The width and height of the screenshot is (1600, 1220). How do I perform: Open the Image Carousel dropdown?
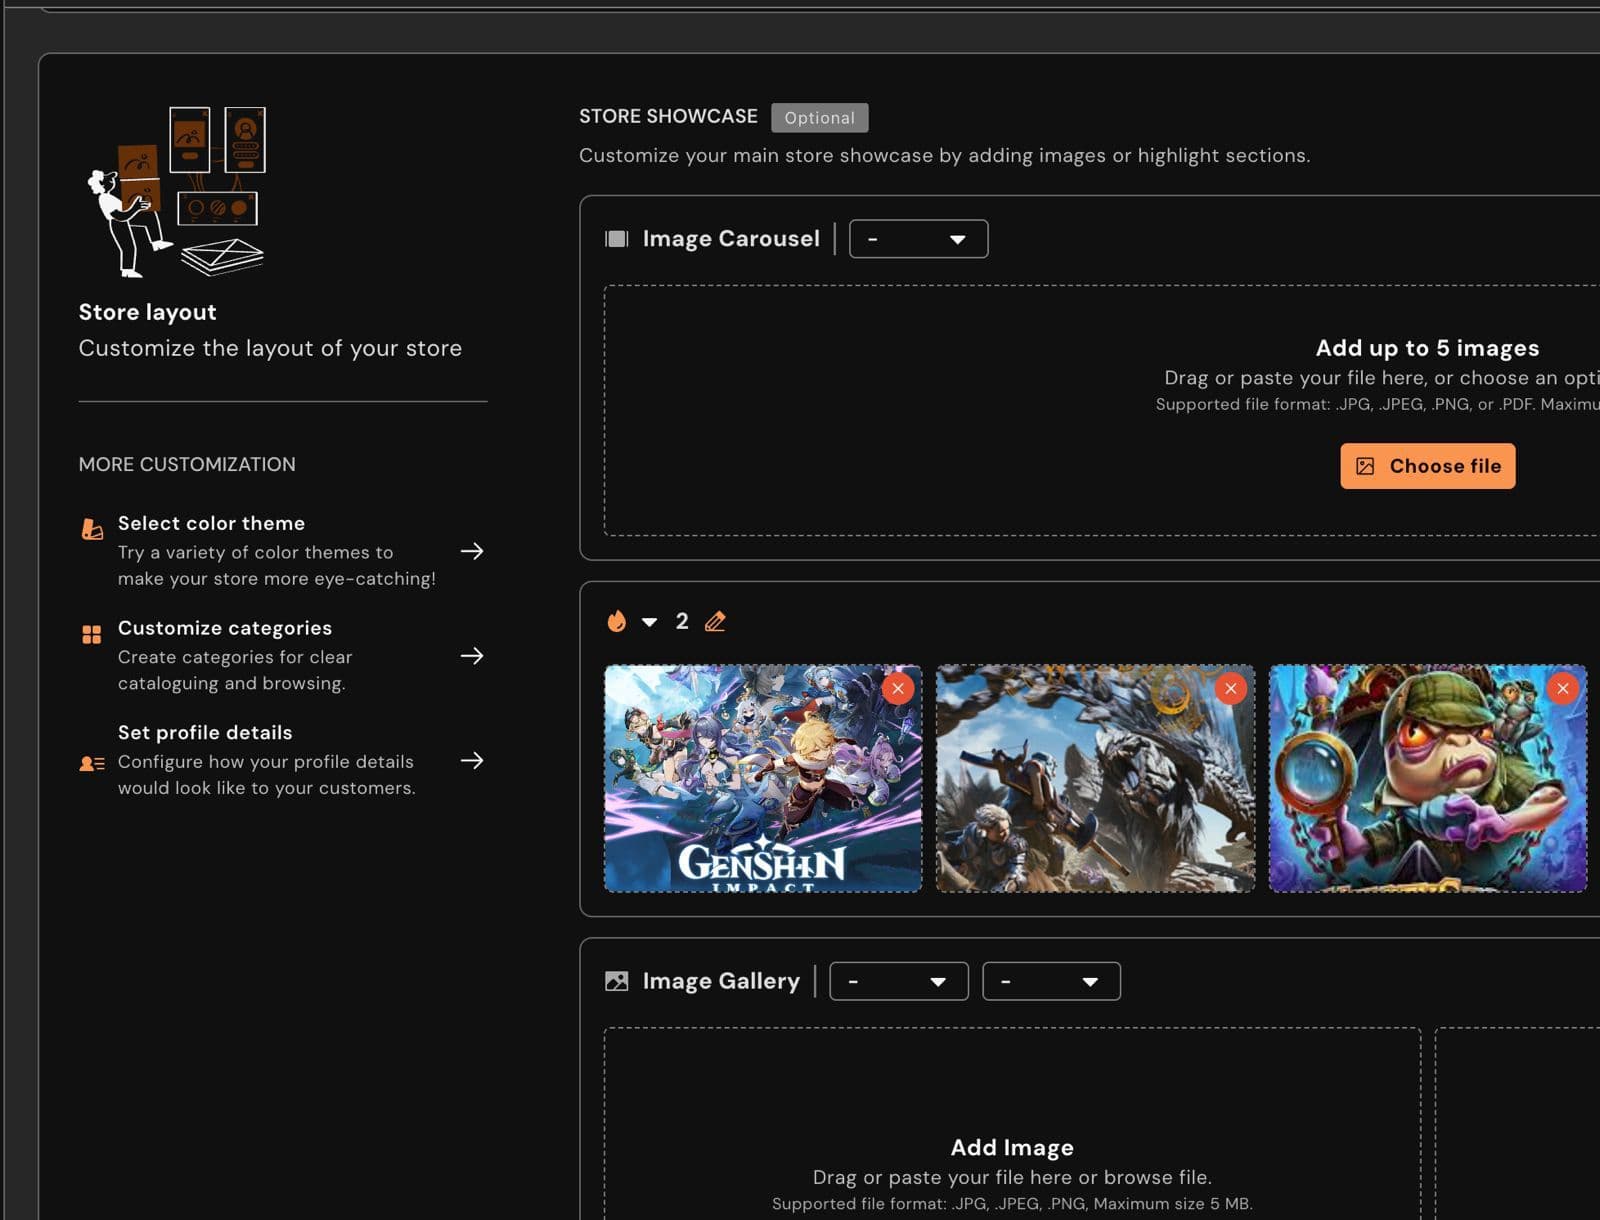pyautogui.click(x=918, y=239)
